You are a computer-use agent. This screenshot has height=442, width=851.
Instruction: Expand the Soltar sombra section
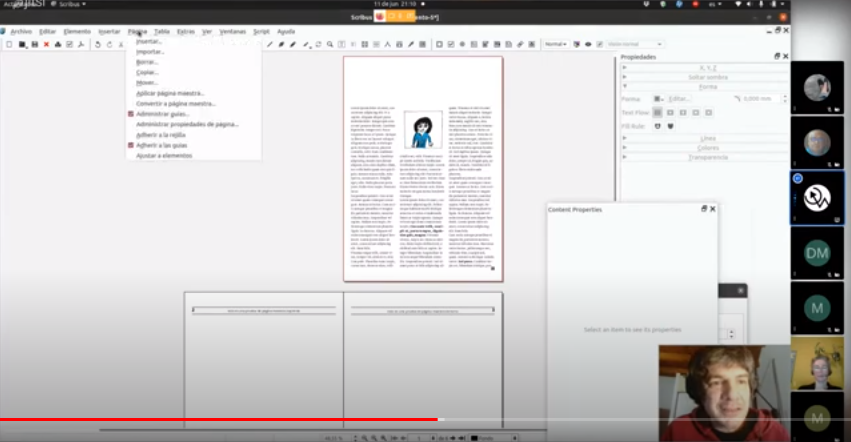pyautogui.click(x=704, y=77)
